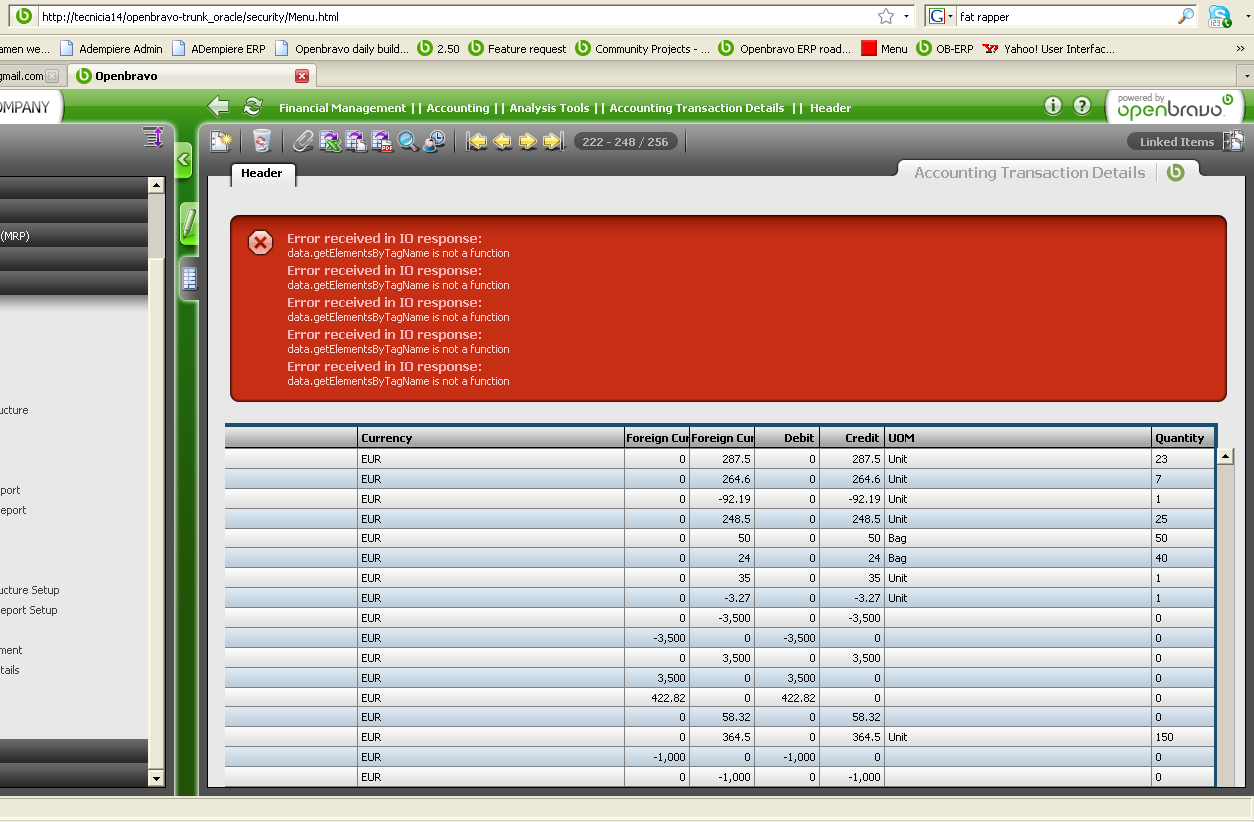Image resolution: width=1254 pixels, height=822 pixels.
Task: Go to the first record arrow
Action: pos(477,142)
